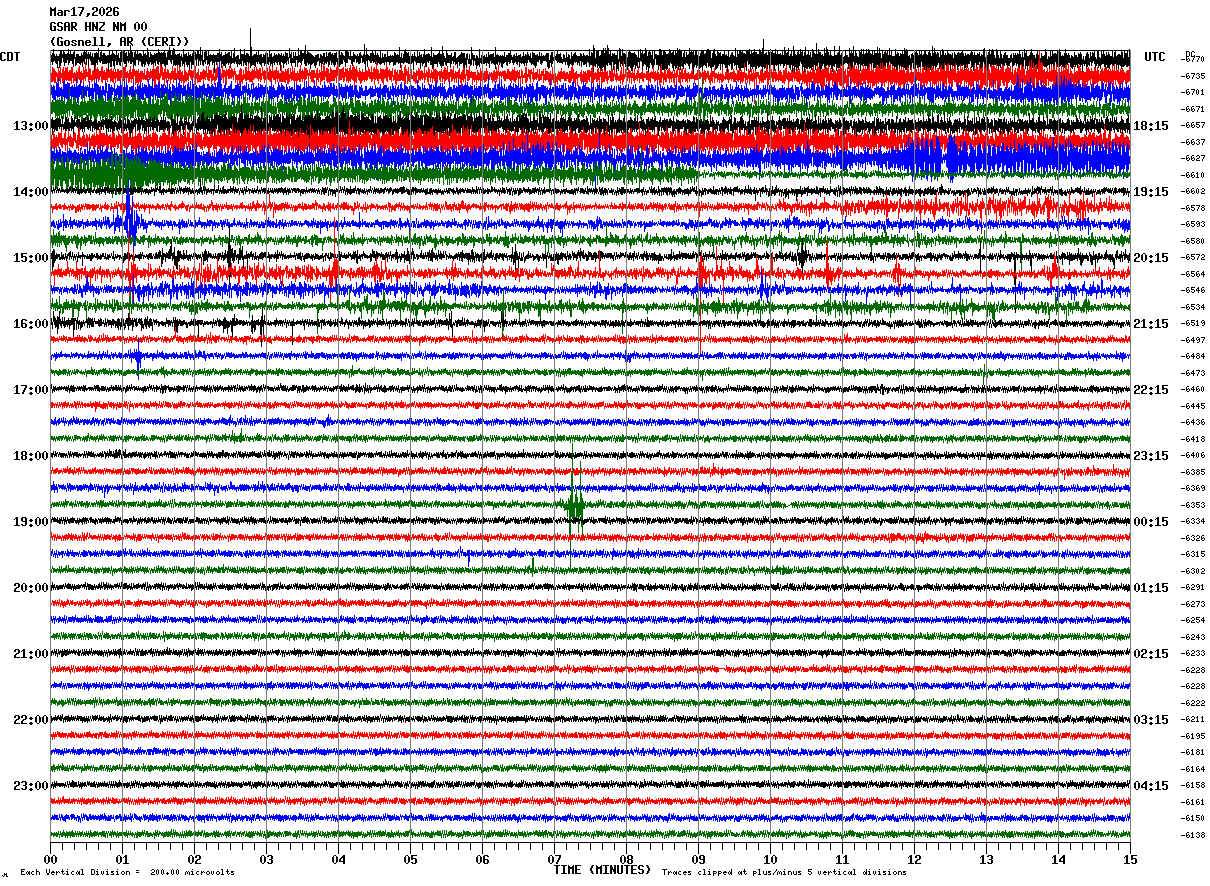The image size is (1210, 886).
Task: Click the DC offset value '-6233'
Action: tap(1194, 654)
